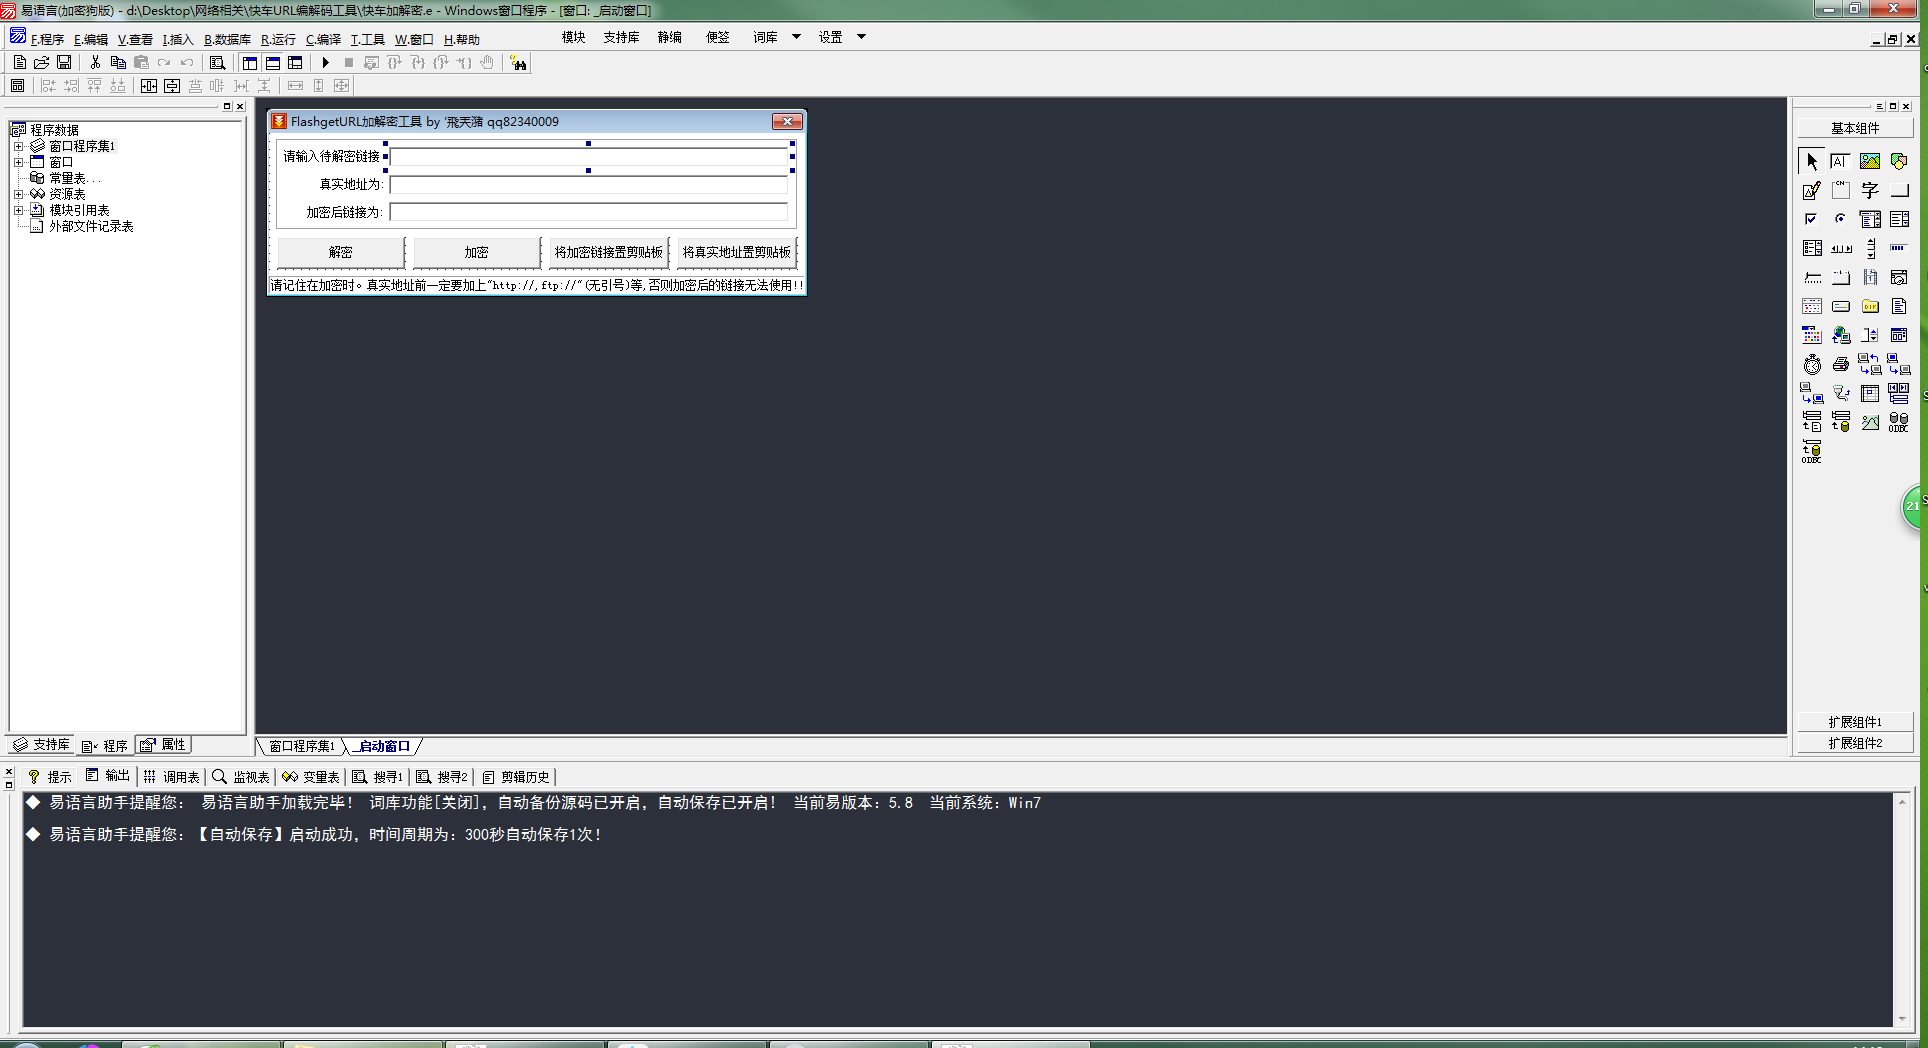Click the open file toolbar icon
Image resolution: width=1928 pixels, height=1048 pixels.
pyautogui.click(x=42, y=63)
